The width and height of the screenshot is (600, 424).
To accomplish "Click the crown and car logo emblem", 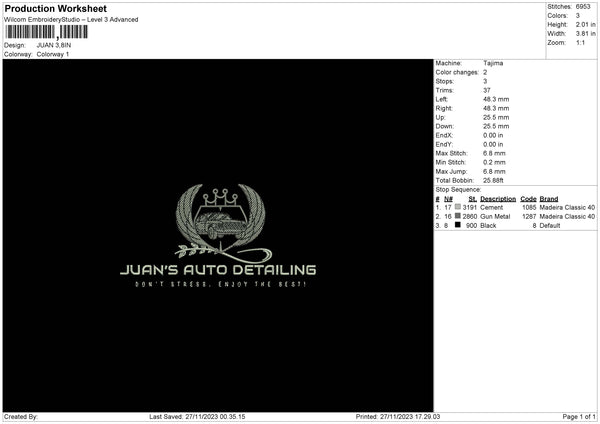I will 221,221.
